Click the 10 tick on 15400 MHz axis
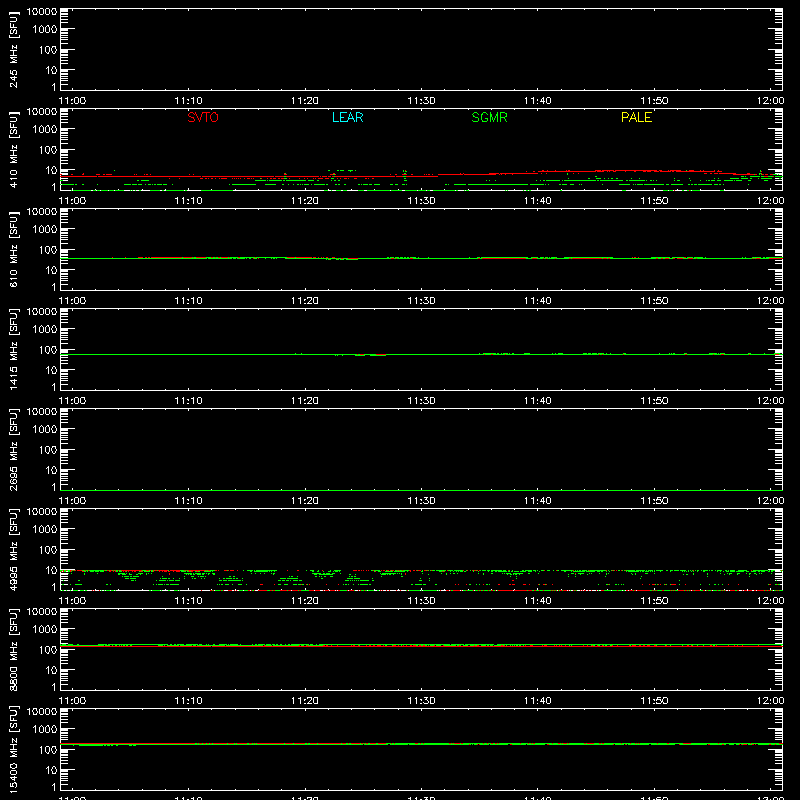 (x=51, y=770)
